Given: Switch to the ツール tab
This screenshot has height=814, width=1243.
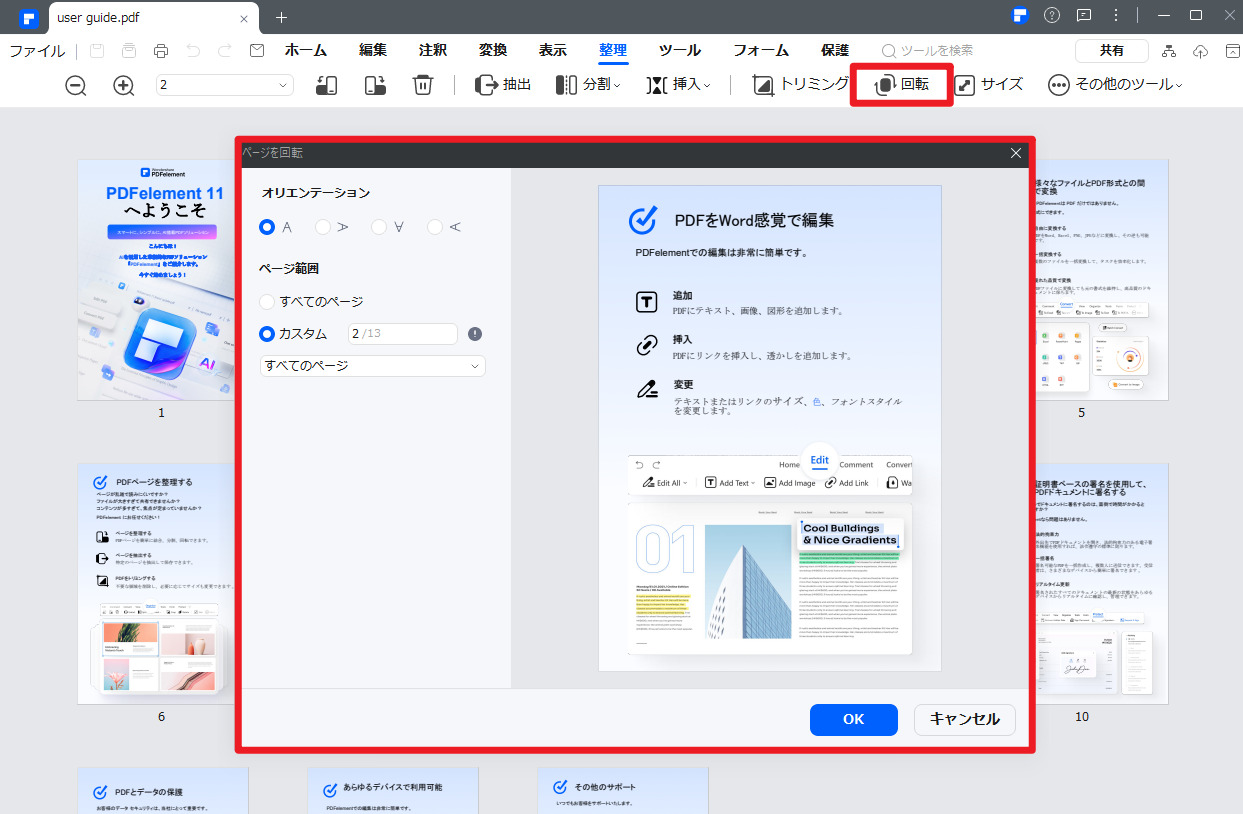Looking at the screenshot, I should 680,50.
